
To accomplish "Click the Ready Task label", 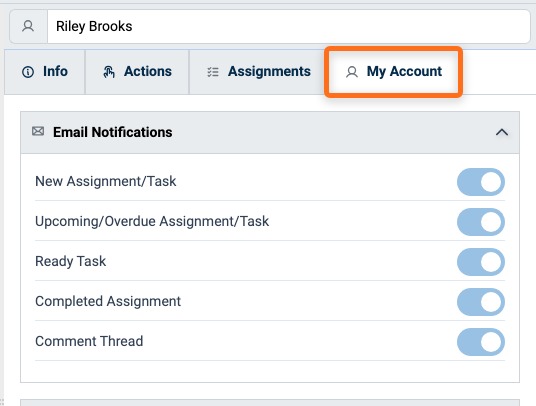I will 70,261.
